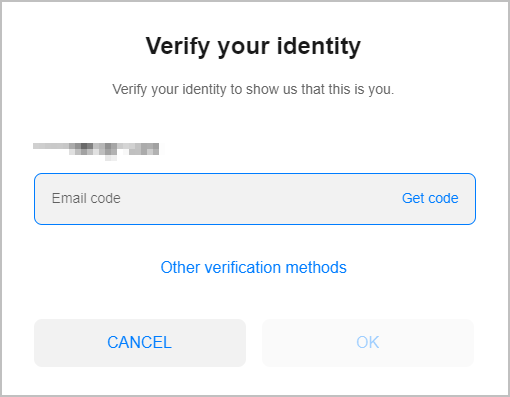Abort identity verification using CANCEL

click(140, 343)
